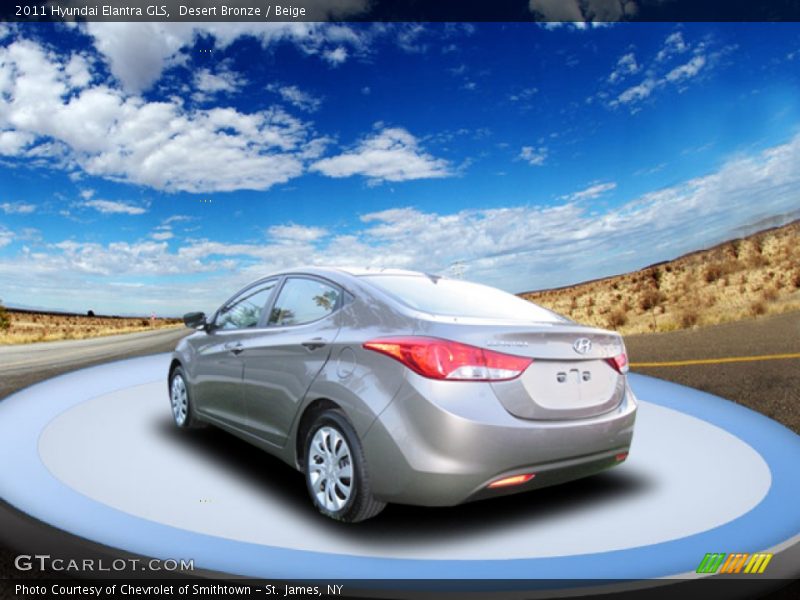Screen dimensions: 800x600
Task: Click the driver side mirror
Action: click(x=194, y=320)
